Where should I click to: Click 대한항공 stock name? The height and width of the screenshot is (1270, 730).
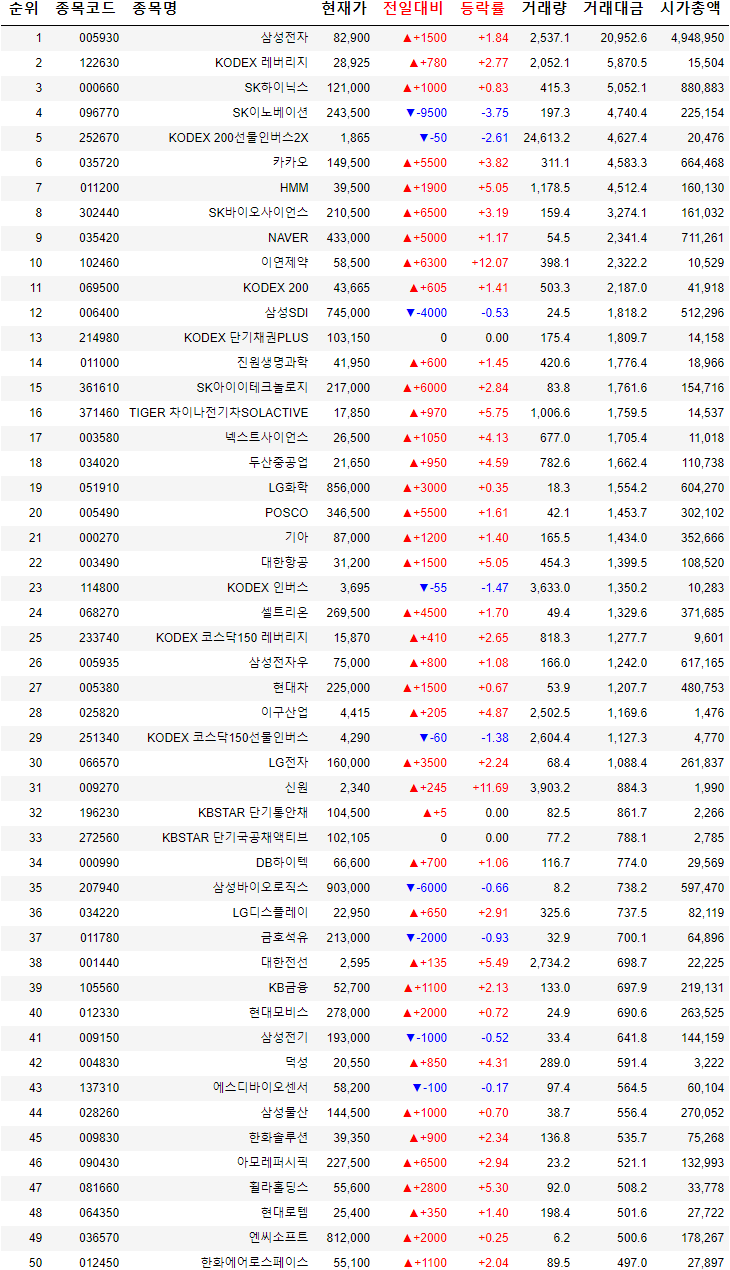284,563
